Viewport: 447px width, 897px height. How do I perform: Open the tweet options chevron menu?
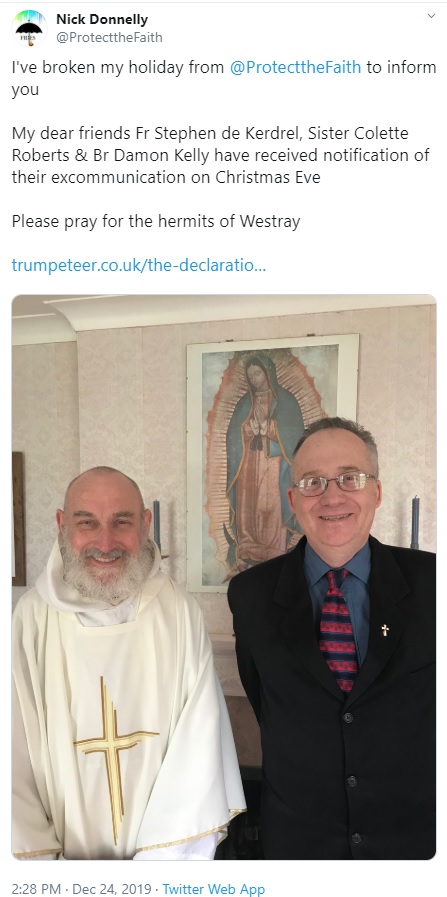[x=432, y=16]
